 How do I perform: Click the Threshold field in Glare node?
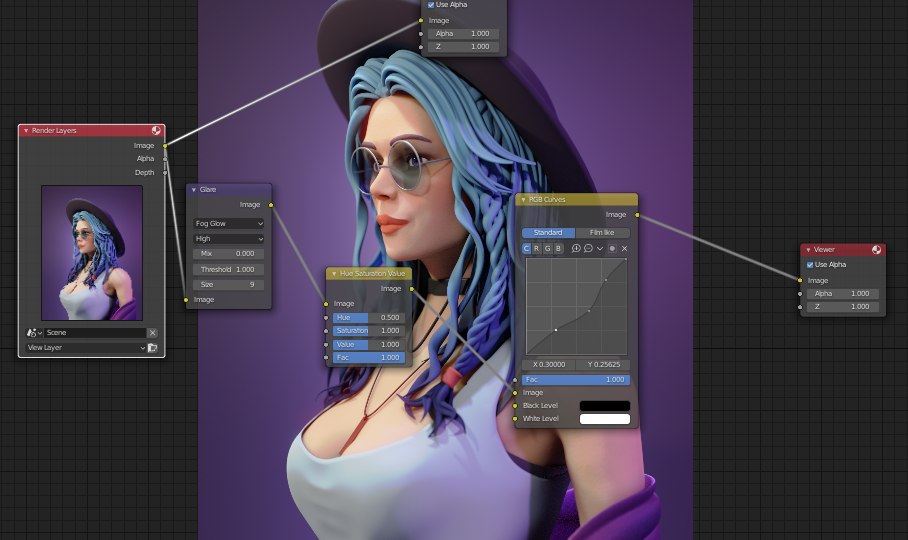pyautogui.click(x=228, y=269)
